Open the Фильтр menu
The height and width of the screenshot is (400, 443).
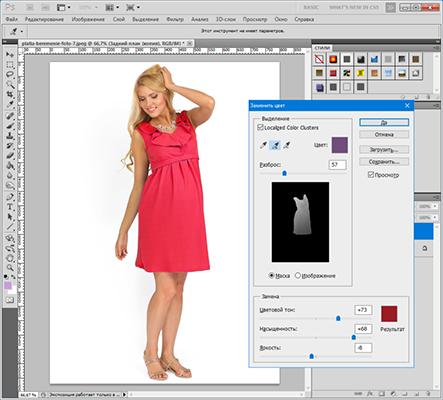pyautogui.click(x=175, y=19)
